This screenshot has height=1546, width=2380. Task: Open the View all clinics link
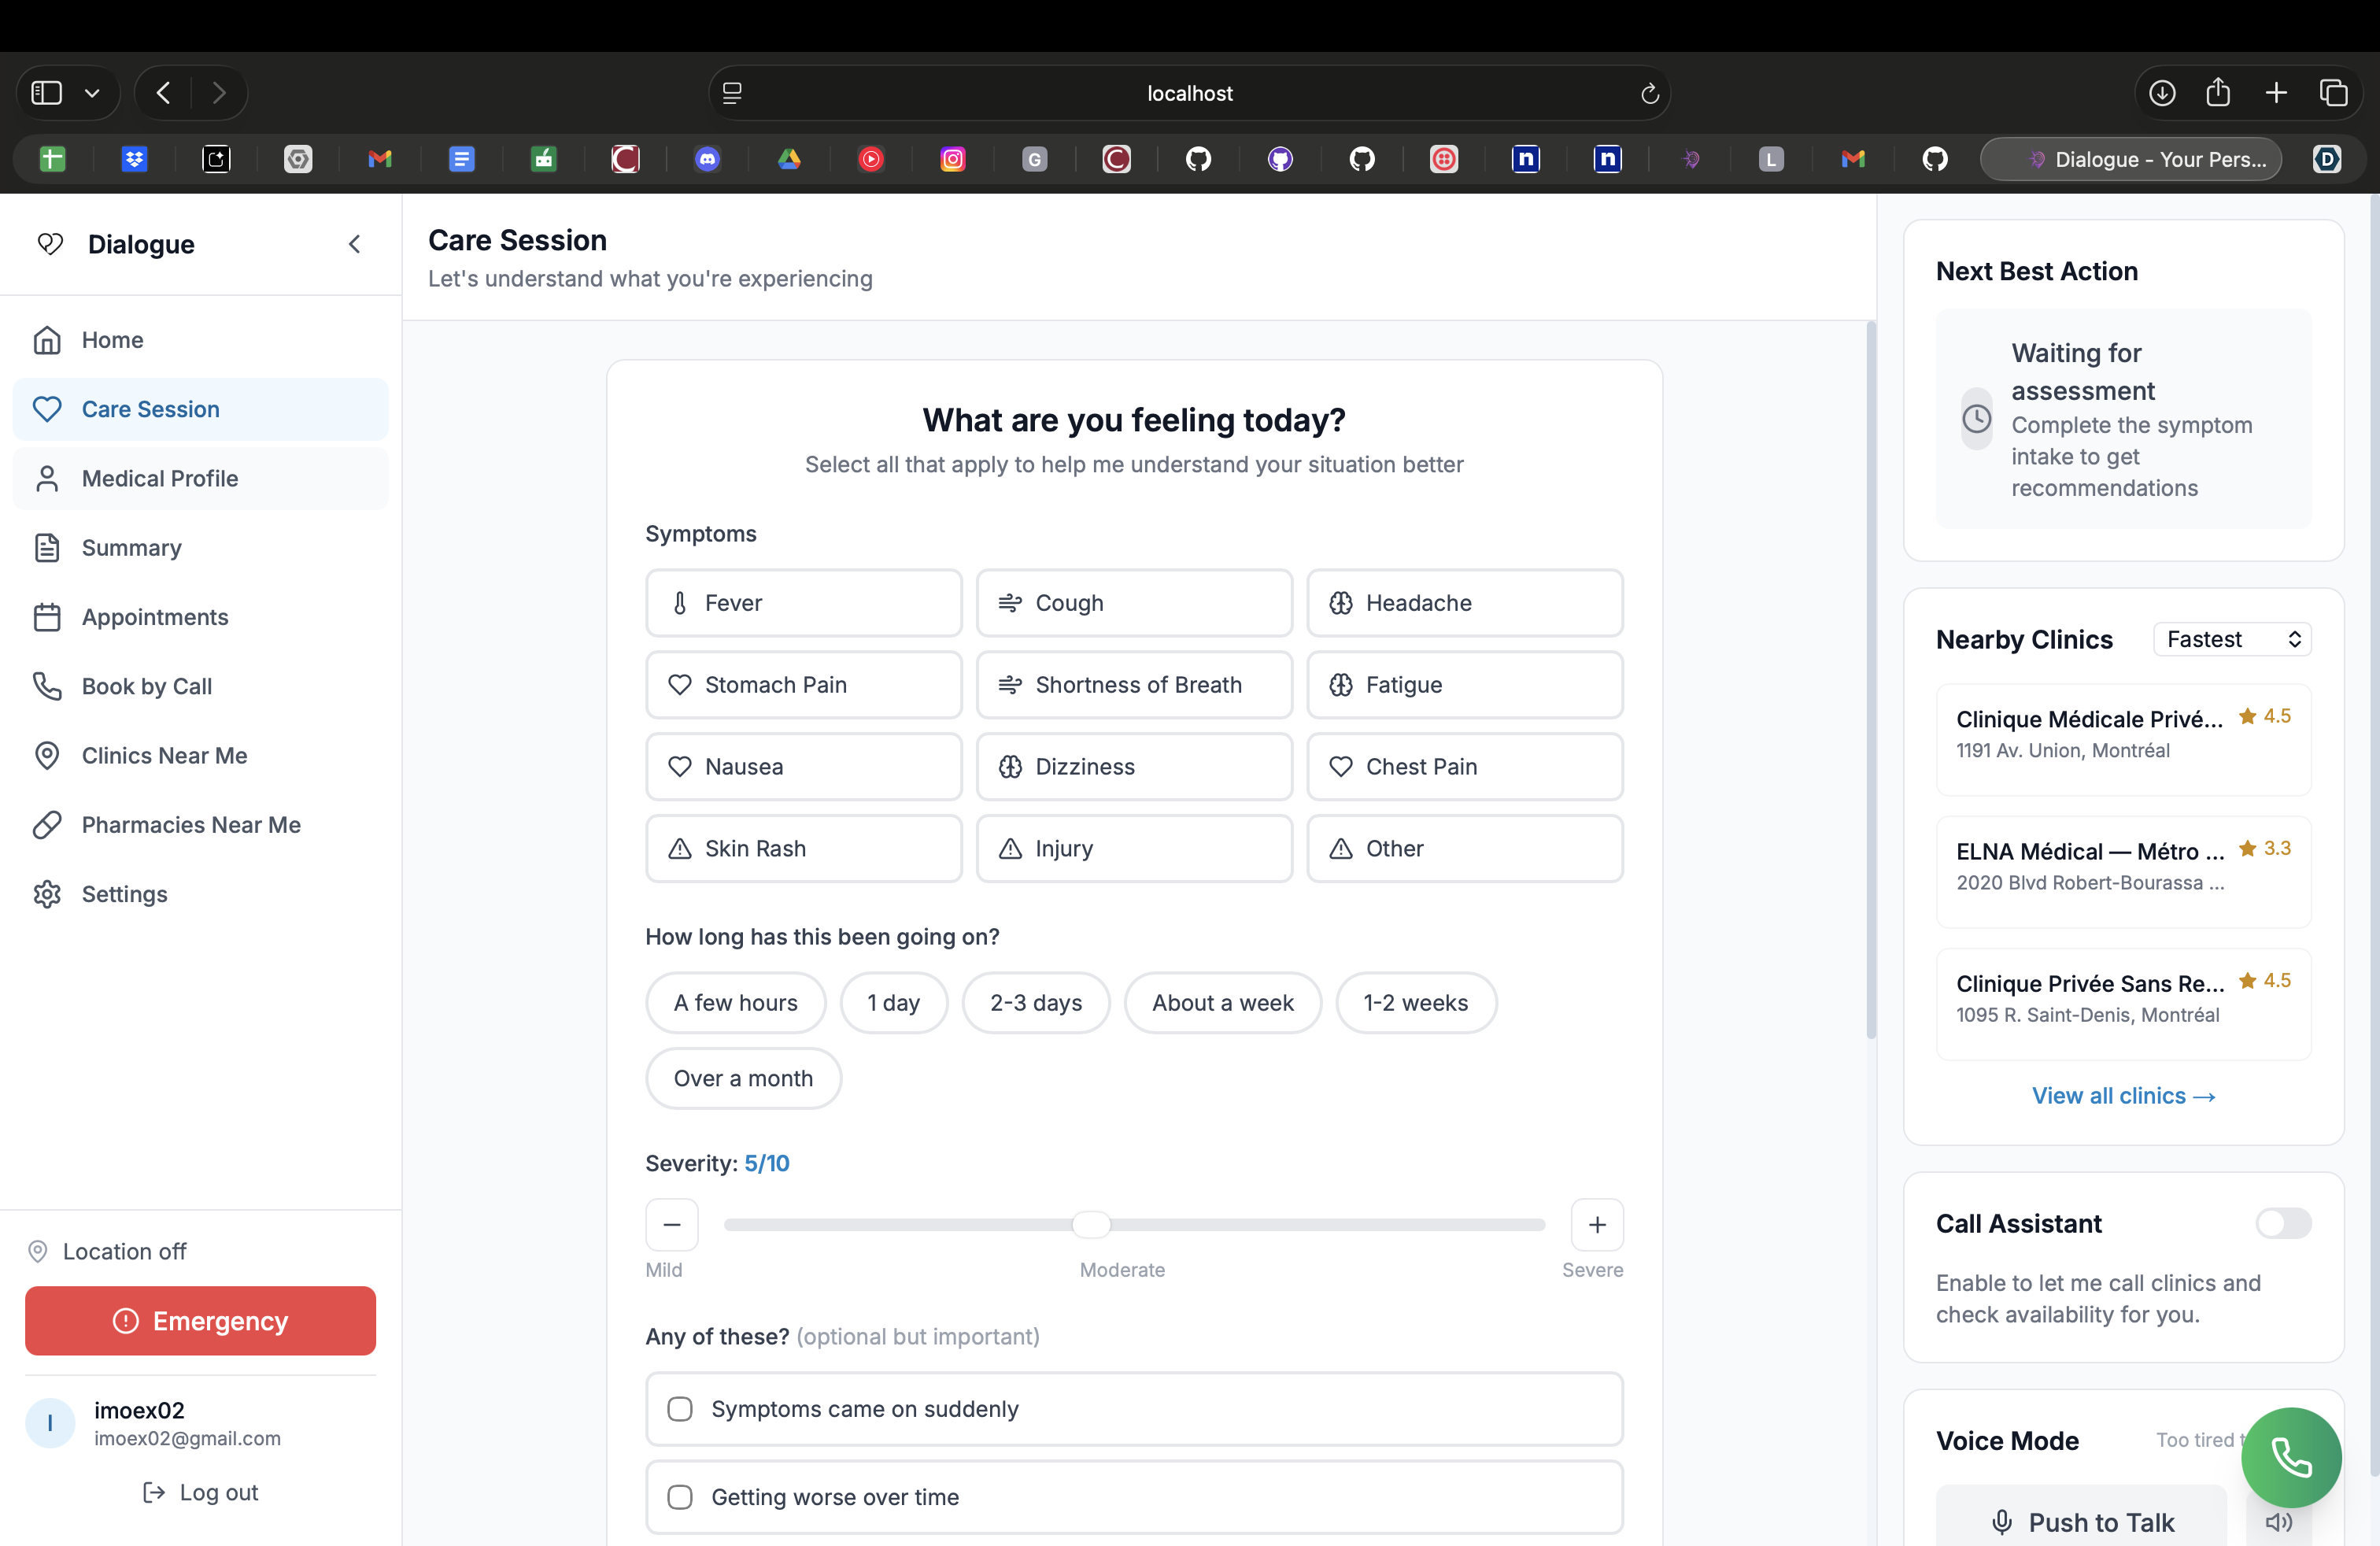click(x=2122, y=1095)
